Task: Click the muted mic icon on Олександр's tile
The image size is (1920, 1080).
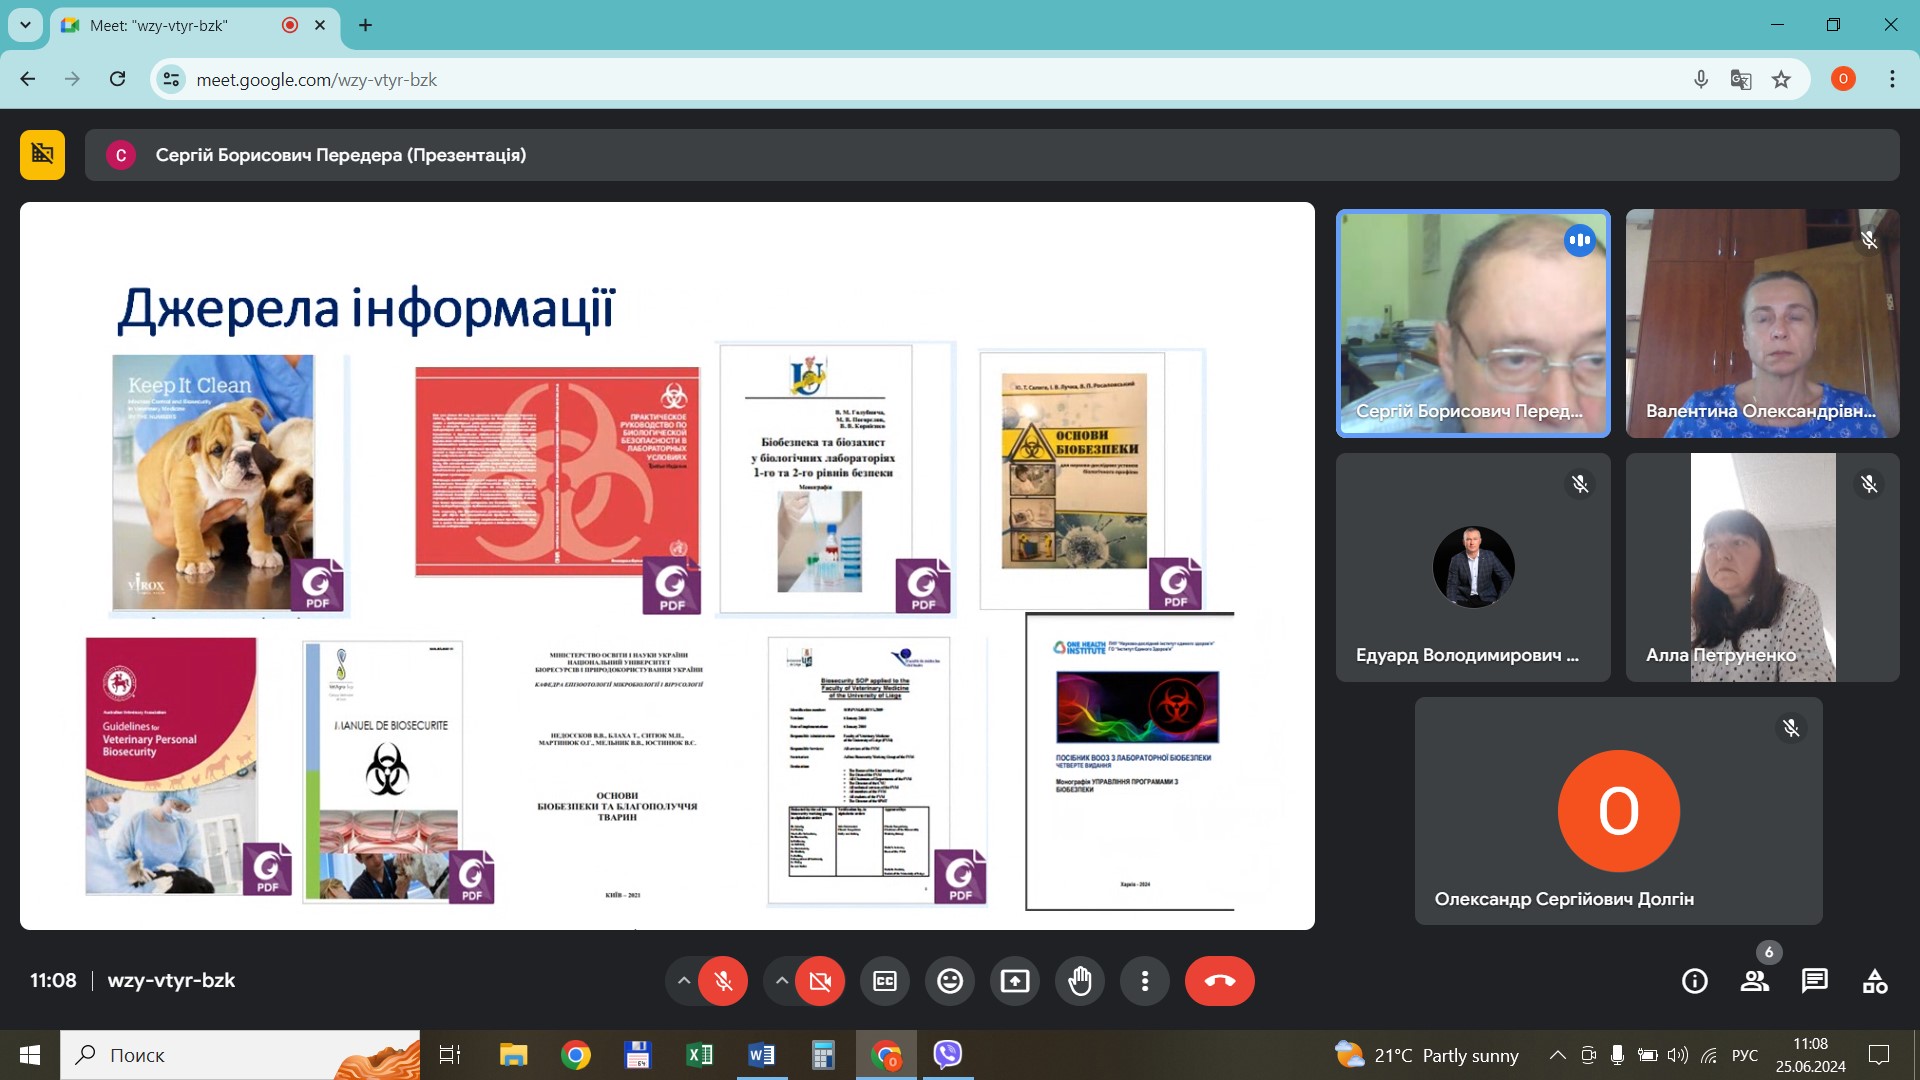Action: click(x=1791, y=728)
